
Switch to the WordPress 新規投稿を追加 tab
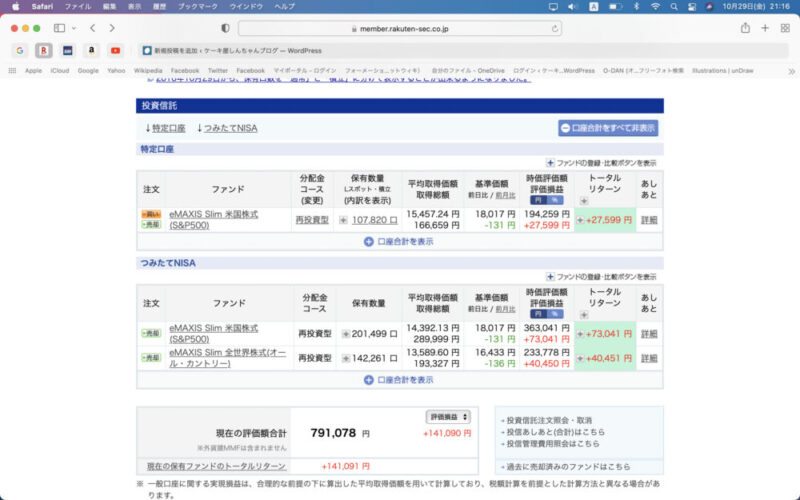coord(463,51)
